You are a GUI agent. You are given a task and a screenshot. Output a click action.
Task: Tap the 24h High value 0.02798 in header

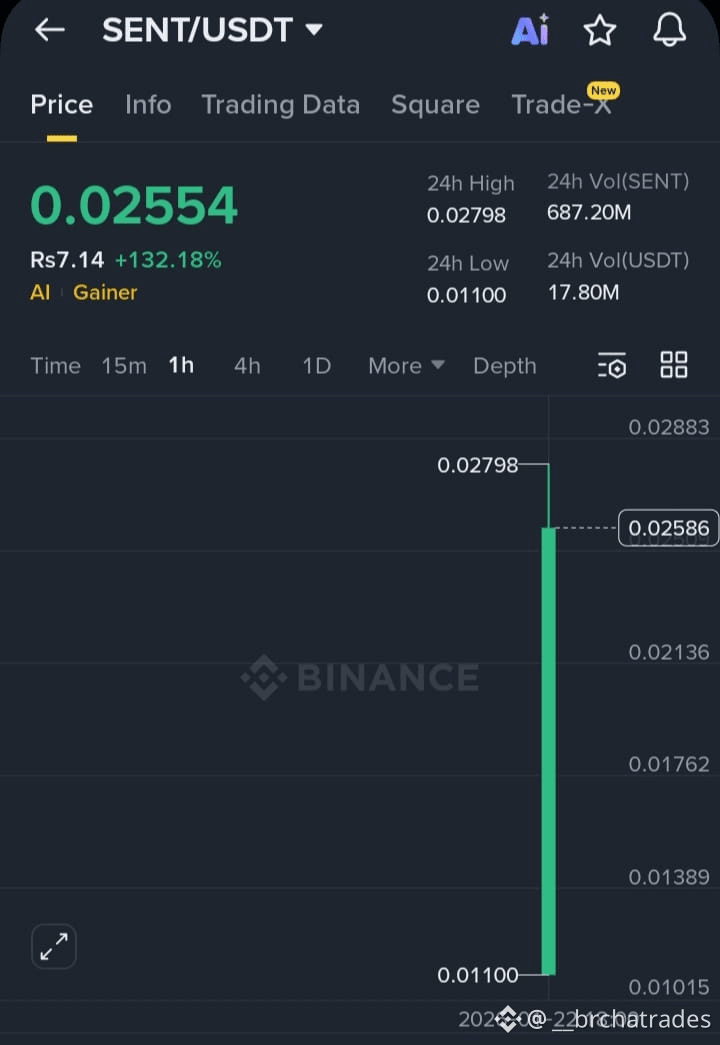467,215
